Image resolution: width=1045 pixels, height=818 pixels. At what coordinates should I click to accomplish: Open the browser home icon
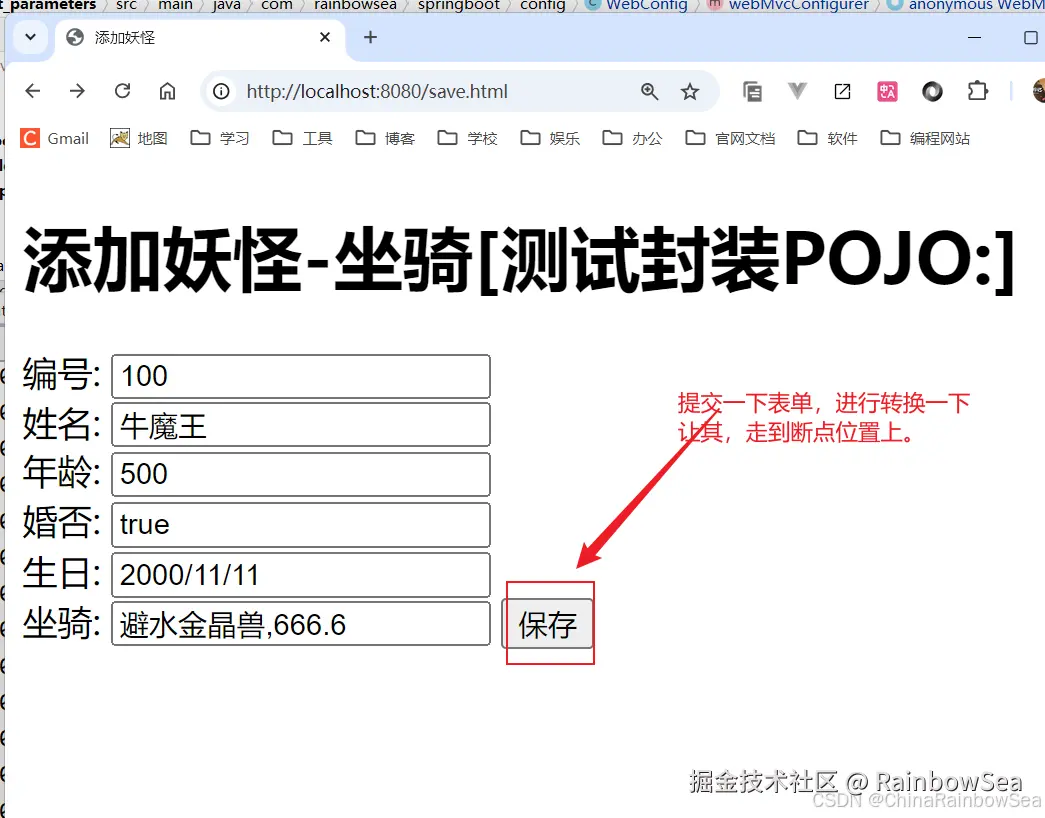(167, 90)
